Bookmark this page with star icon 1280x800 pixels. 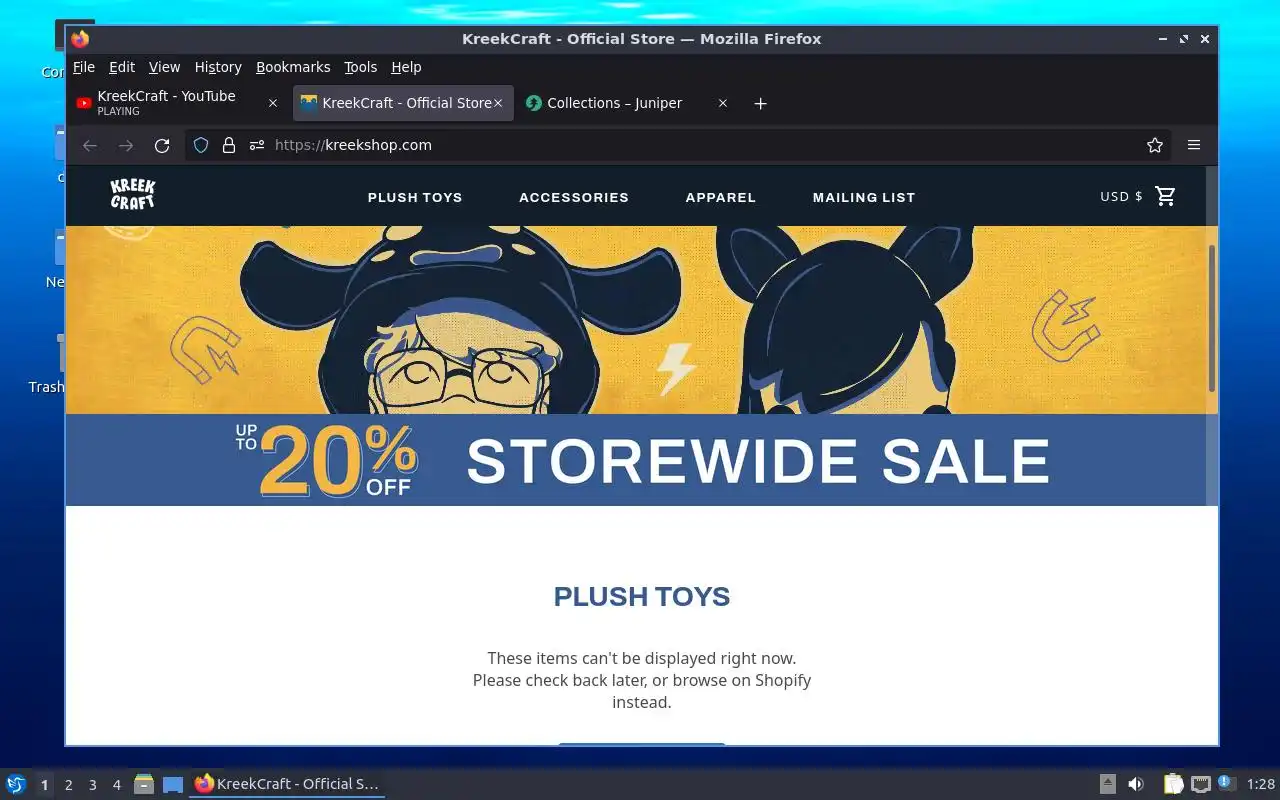tap(1155, 145)
